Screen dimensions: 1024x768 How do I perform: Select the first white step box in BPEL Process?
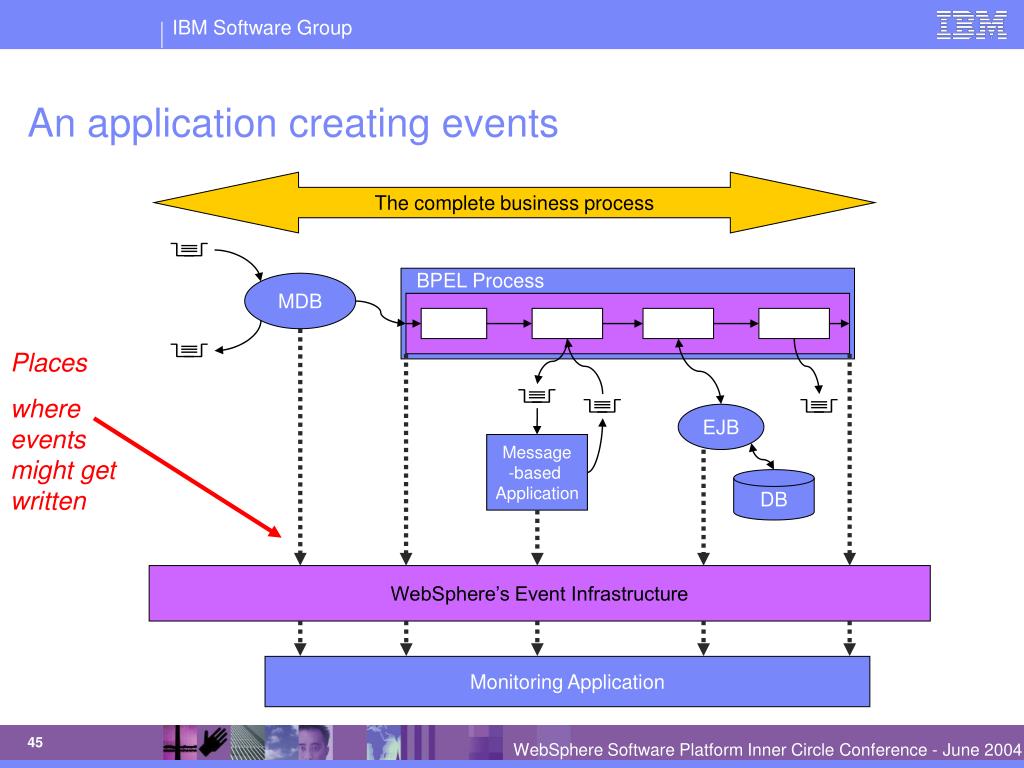(454, 323)
